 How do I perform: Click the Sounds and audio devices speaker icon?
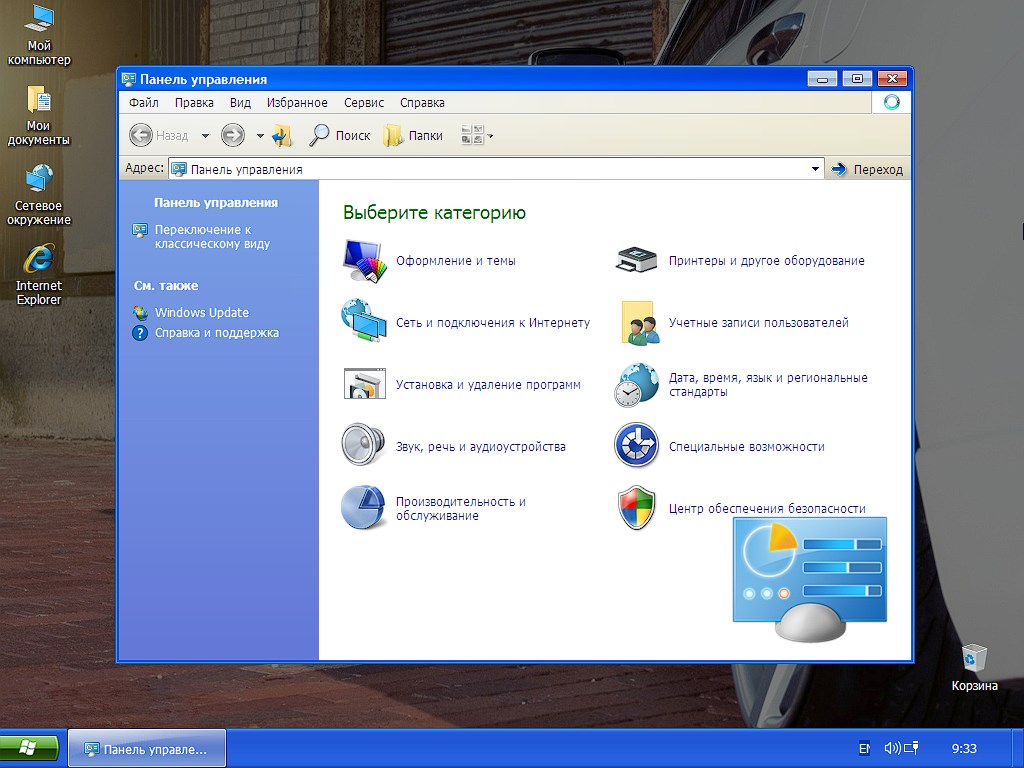click(364, 446)
